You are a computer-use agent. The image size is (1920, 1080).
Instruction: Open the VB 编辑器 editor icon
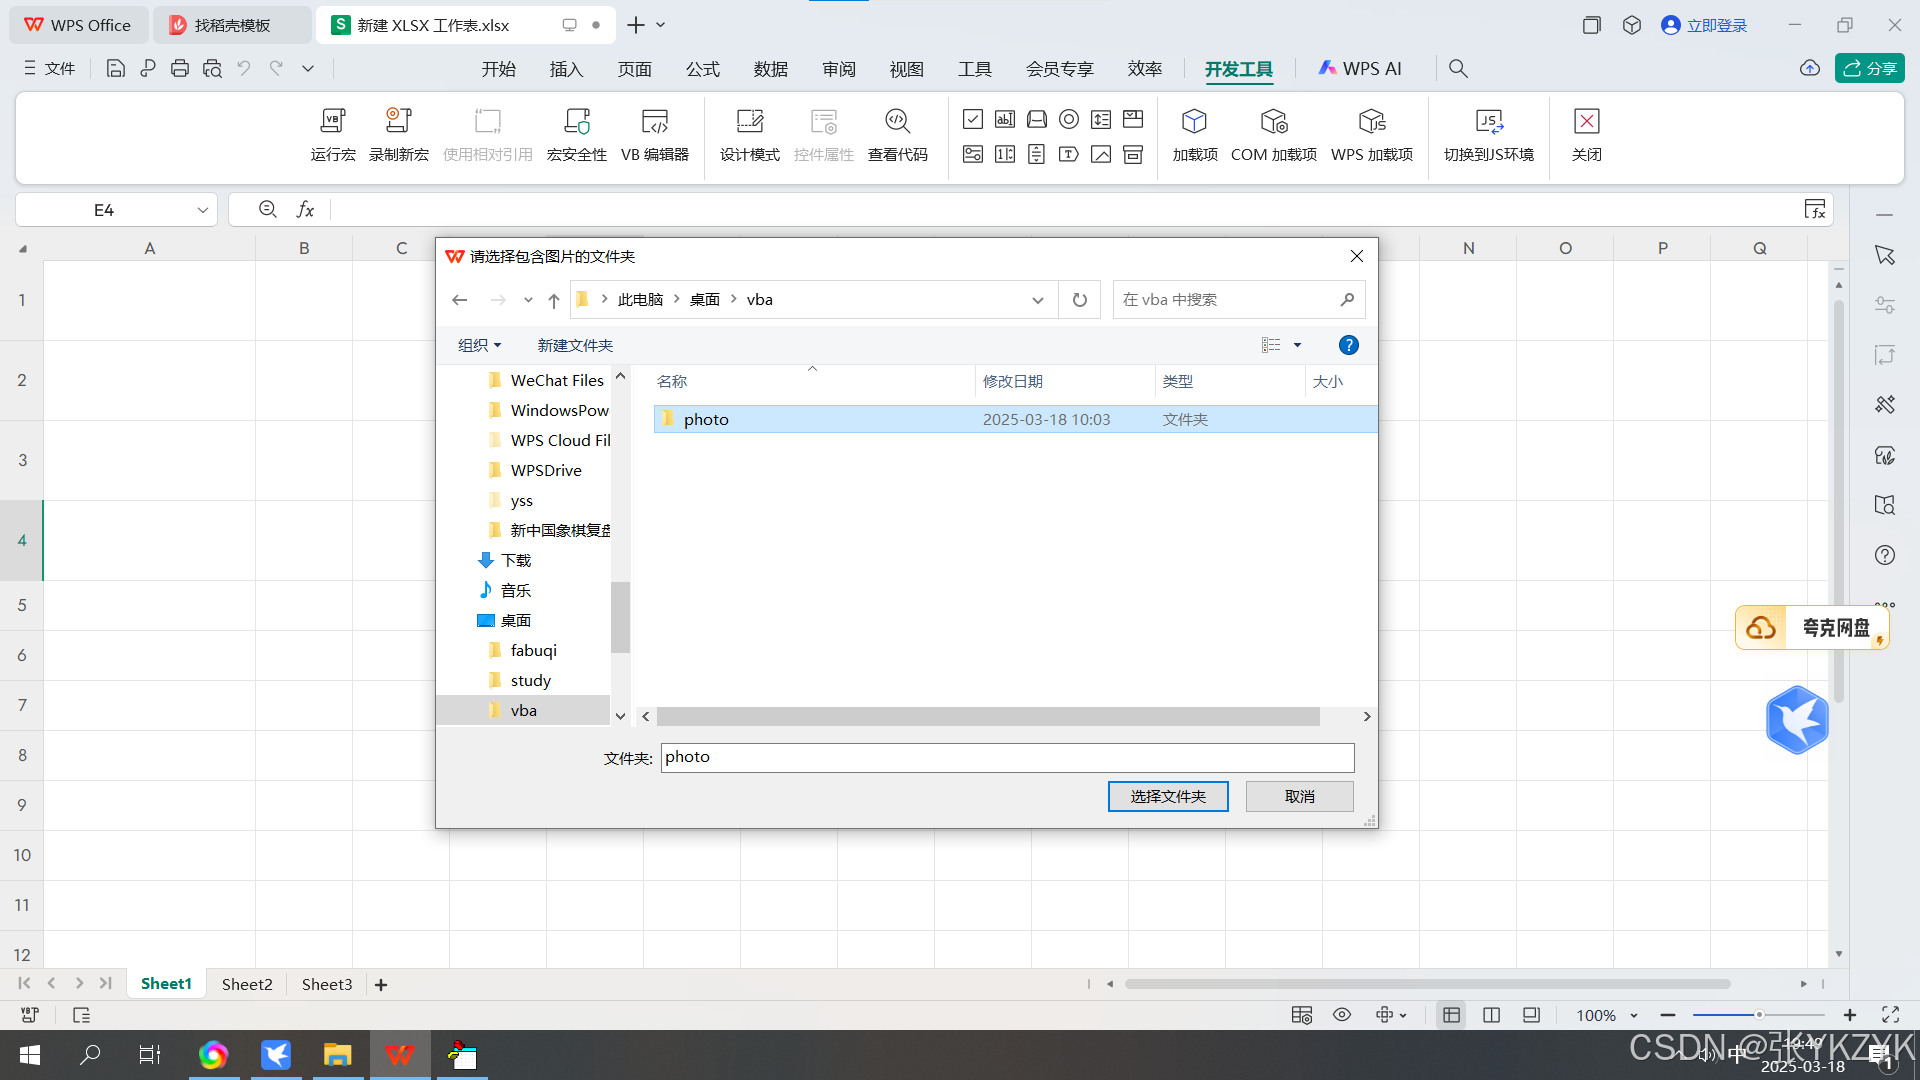[655, 122]
